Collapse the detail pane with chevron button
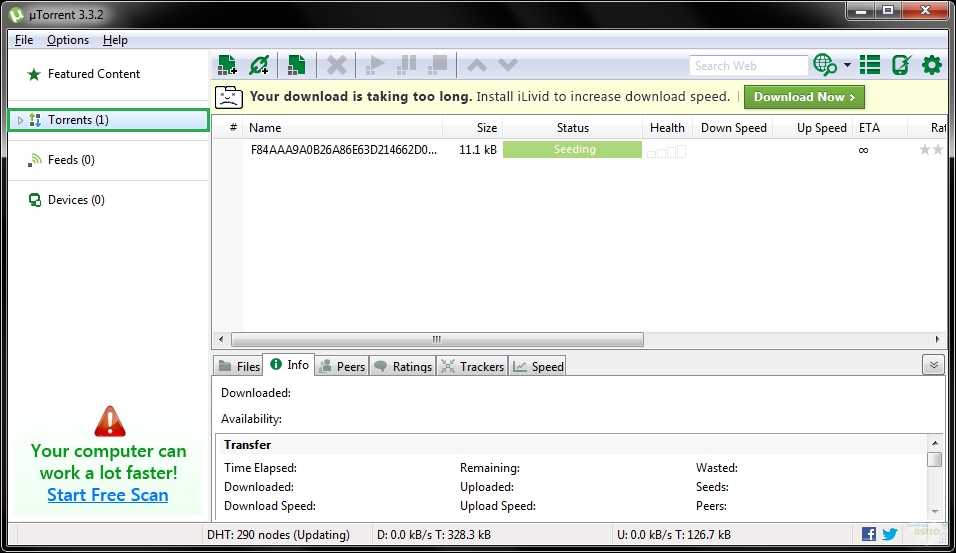Screen dimensions: 956x553 pyautogui.click(x=933, y=365)
